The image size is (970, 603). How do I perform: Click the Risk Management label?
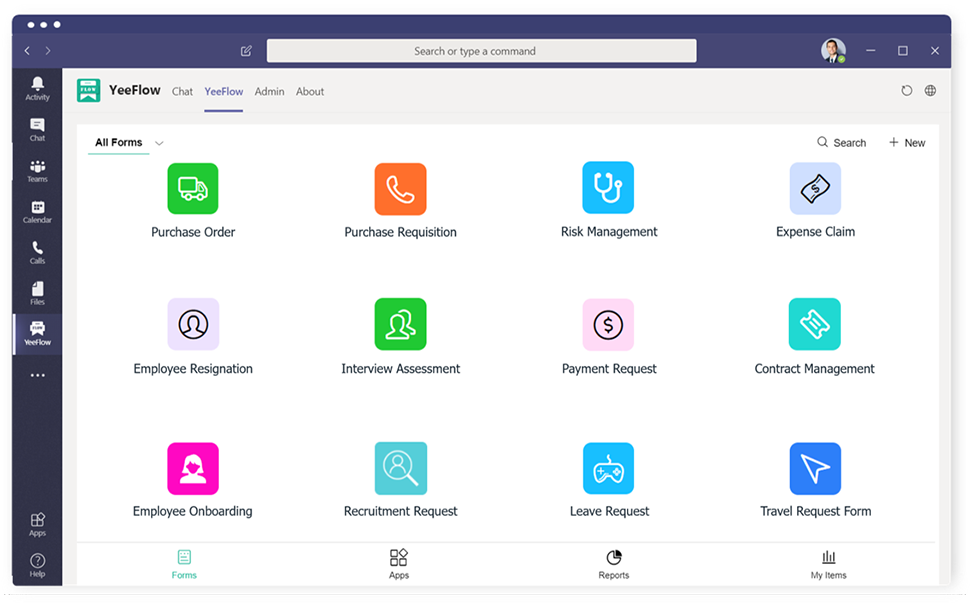coord(609,231)
